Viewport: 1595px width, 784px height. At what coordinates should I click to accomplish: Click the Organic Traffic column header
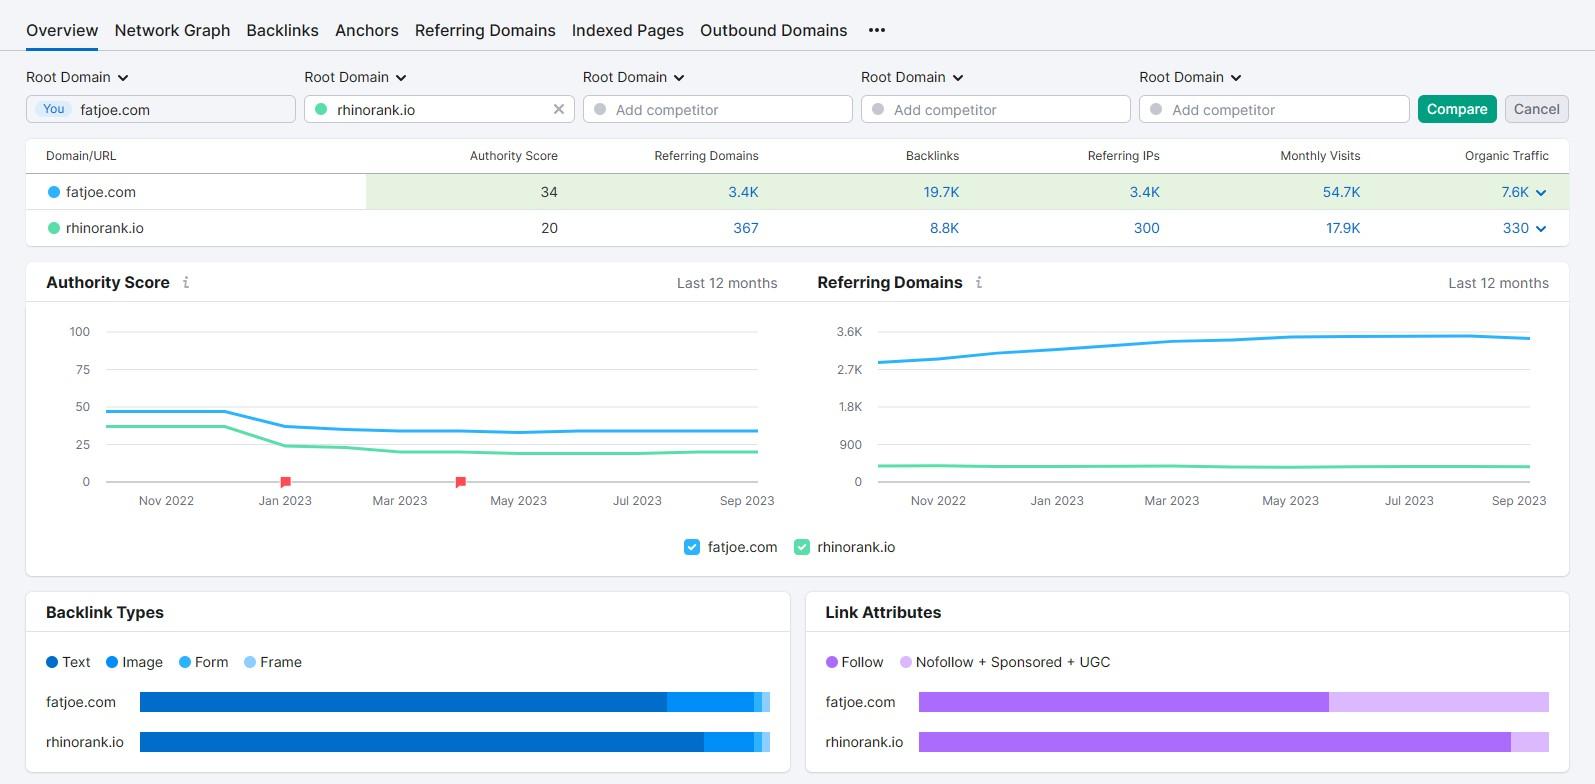click(1507, 156)
